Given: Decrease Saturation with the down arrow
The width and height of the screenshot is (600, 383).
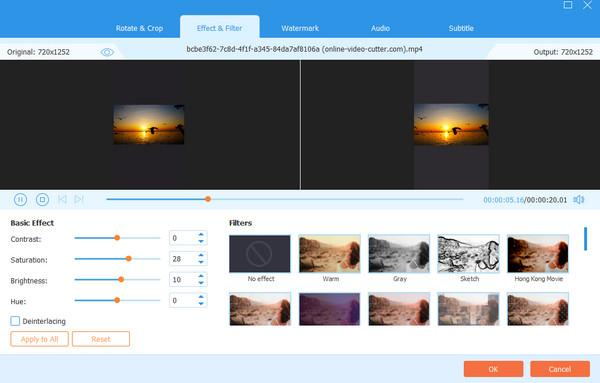Looking at the screenshot, I should click(x=201, y=262).
